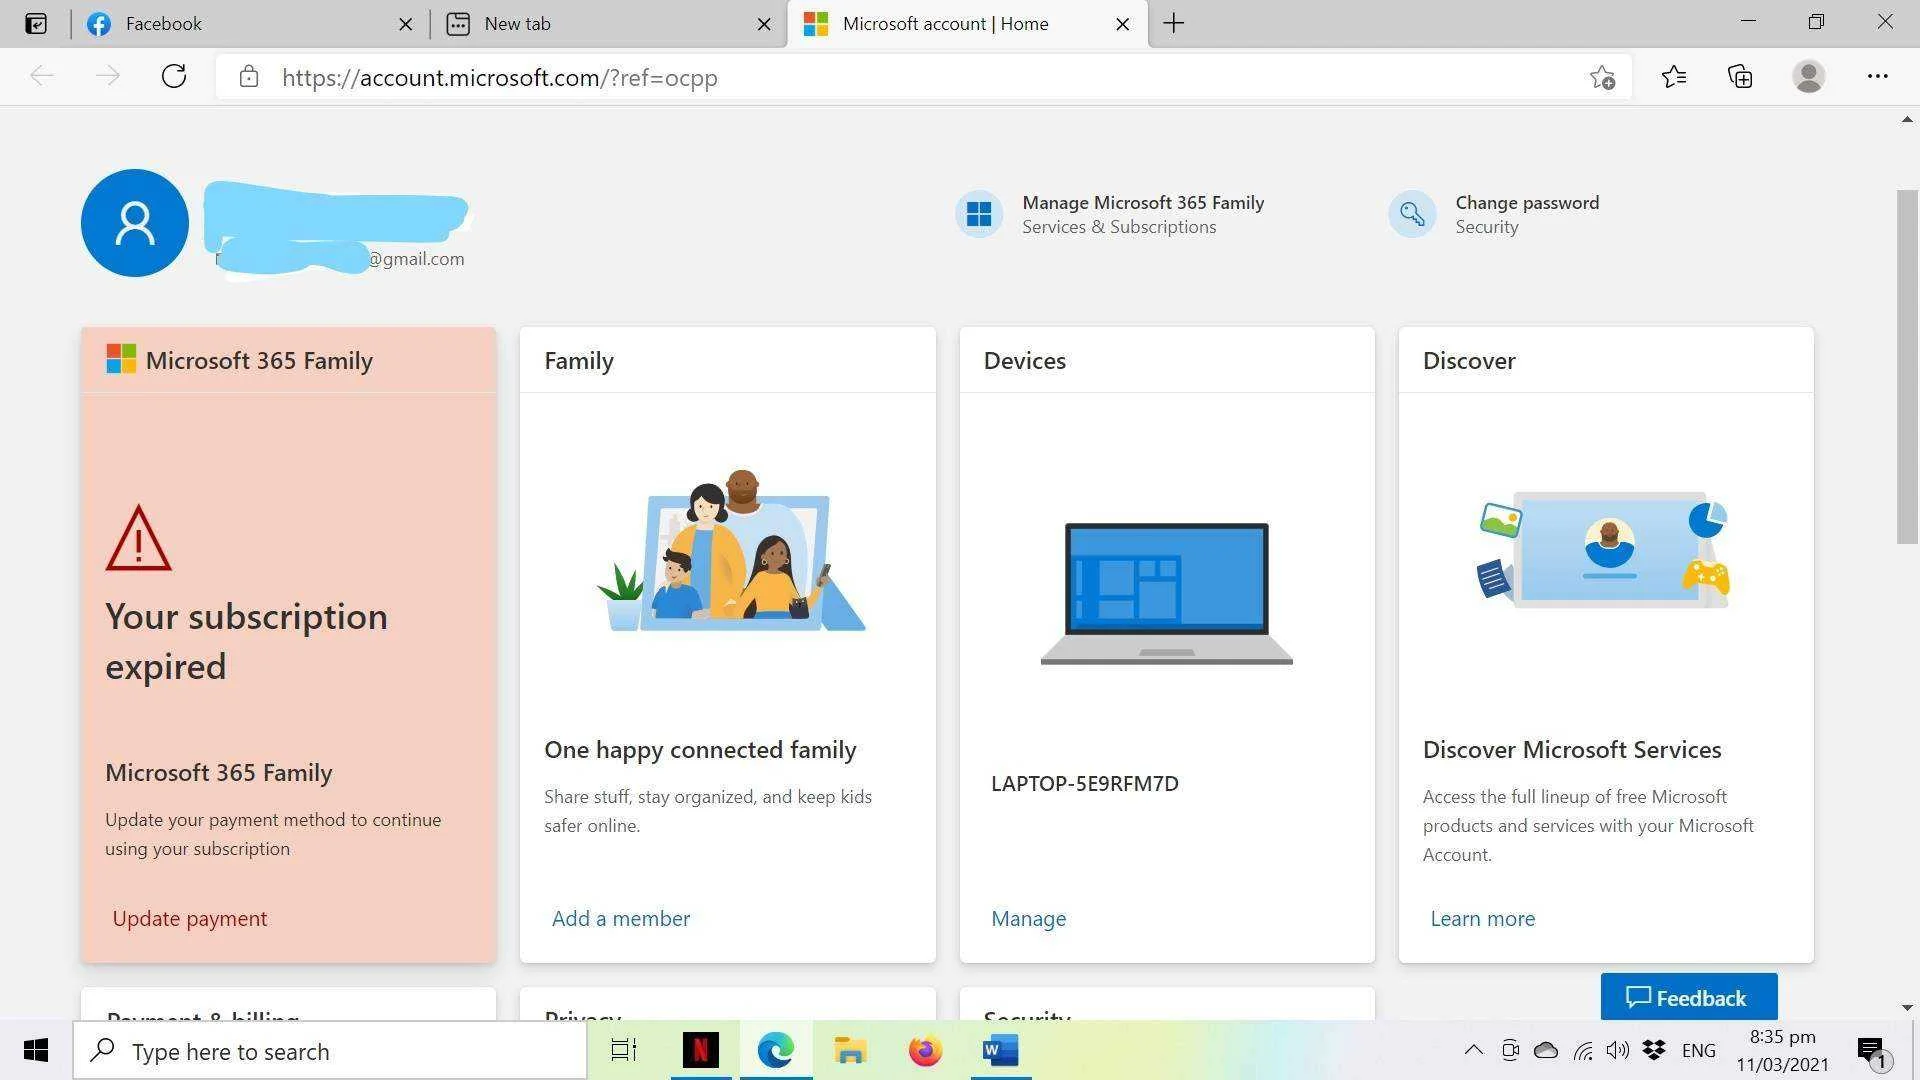The height and width of the screenshot is (1080, 1920).
Task: Click Manage under Devices
Action: (1028, 918)
